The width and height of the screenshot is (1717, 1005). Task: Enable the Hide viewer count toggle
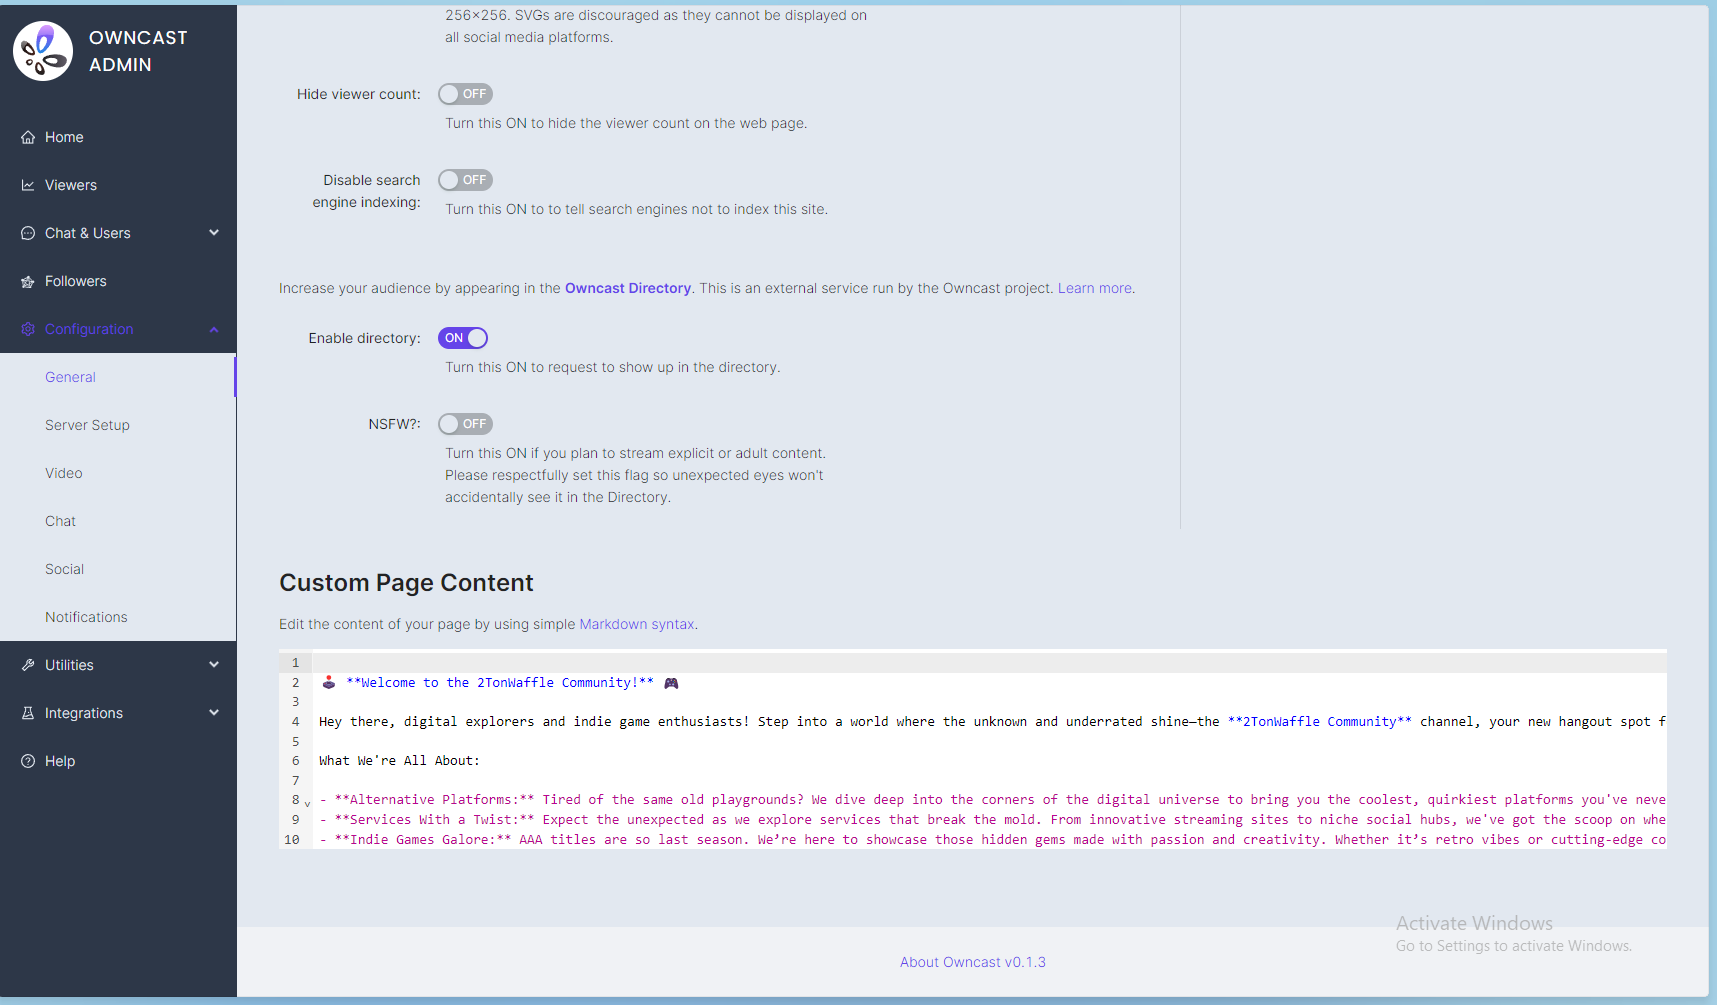[x=465, y=93]
